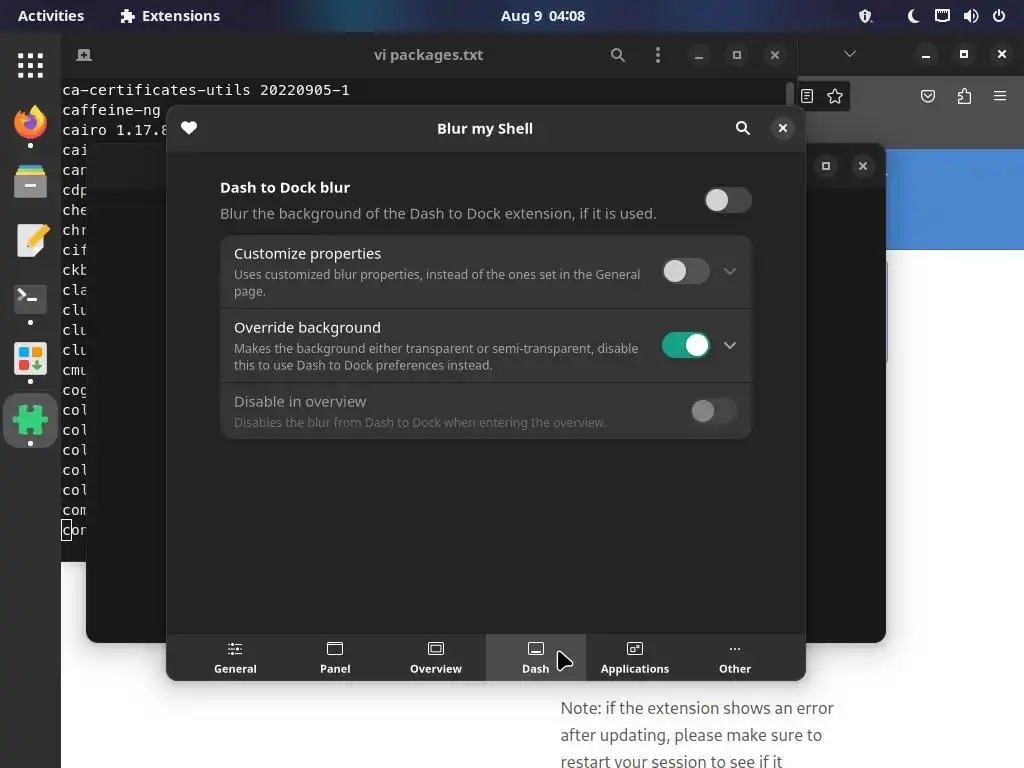1024x768 pixels.
Task: Click the 'ca-certificates-utils 20220905-1' line in terminal
Action: click(x=206, y=90)
